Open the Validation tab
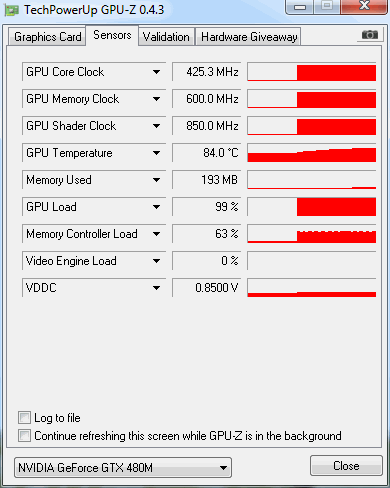 (x=166, y=37)
